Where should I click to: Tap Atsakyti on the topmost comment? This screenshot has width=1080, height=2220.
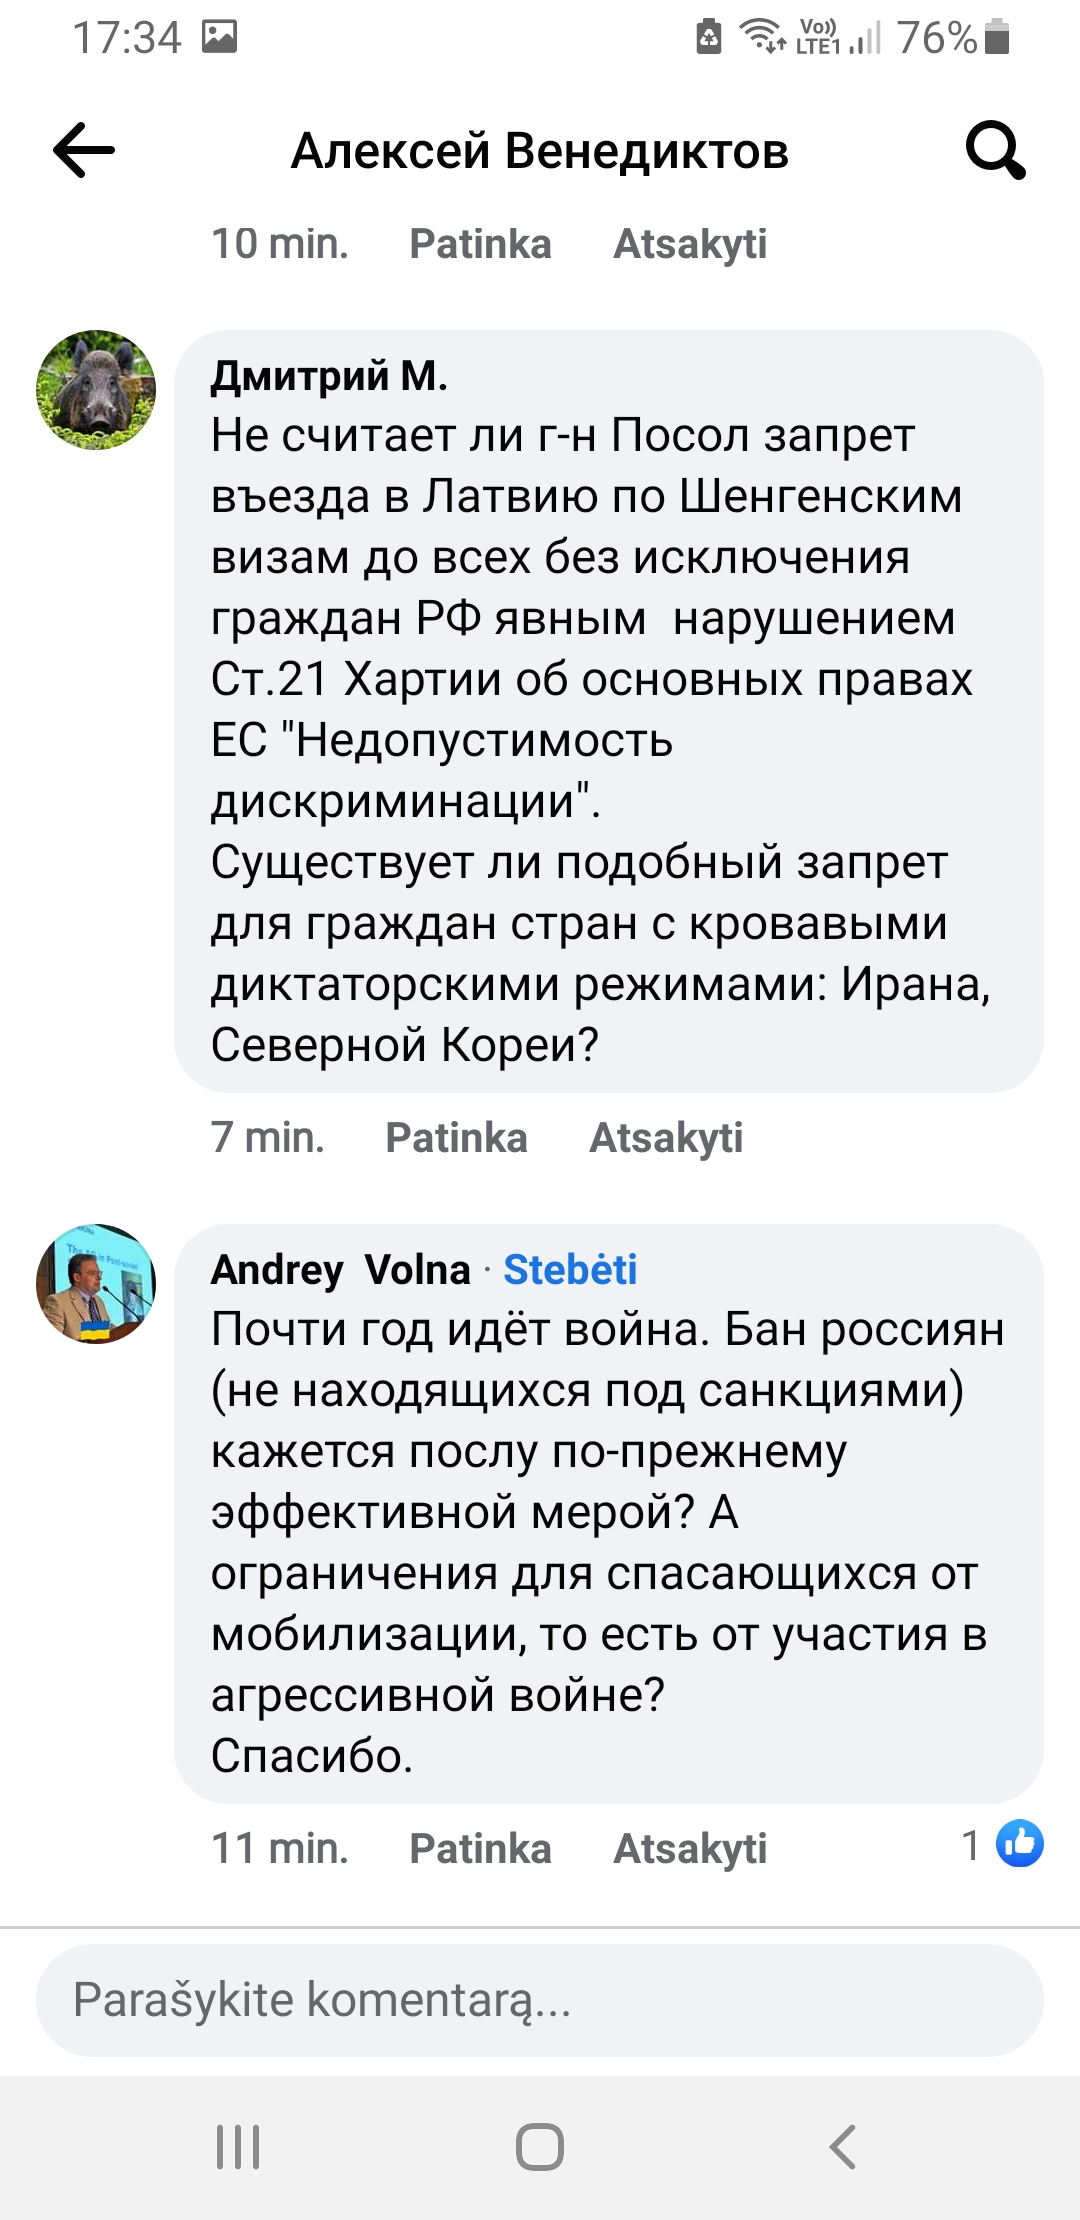(690, 244)
